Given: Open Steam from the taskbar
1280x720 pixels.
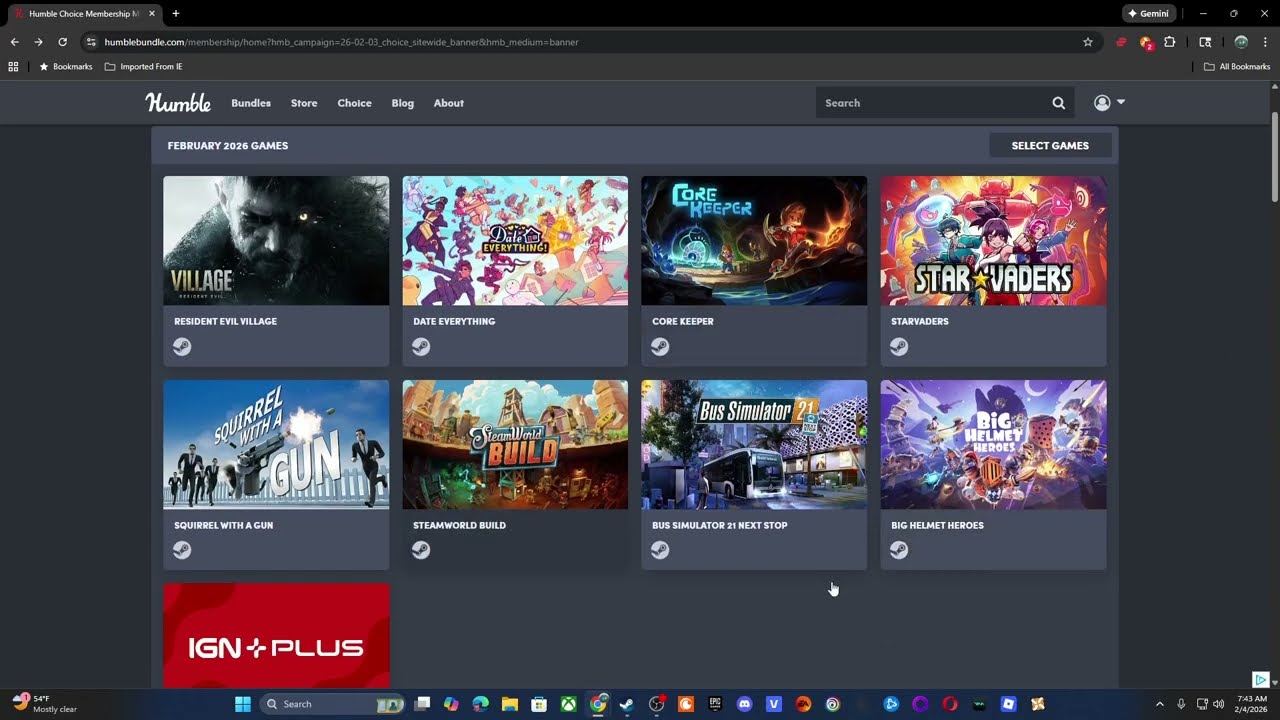Looking at the screenshot, I should (626, 704).
